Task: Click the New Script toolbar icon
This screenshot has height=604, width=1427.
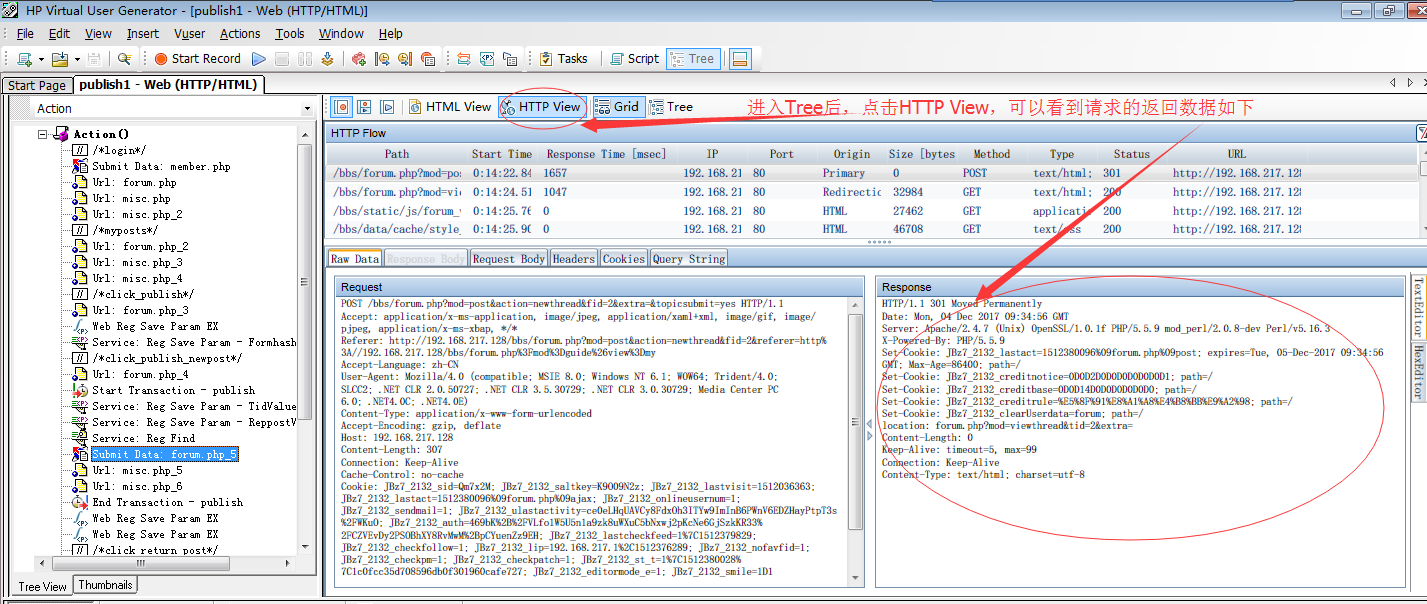Action: tap(23, 59)
